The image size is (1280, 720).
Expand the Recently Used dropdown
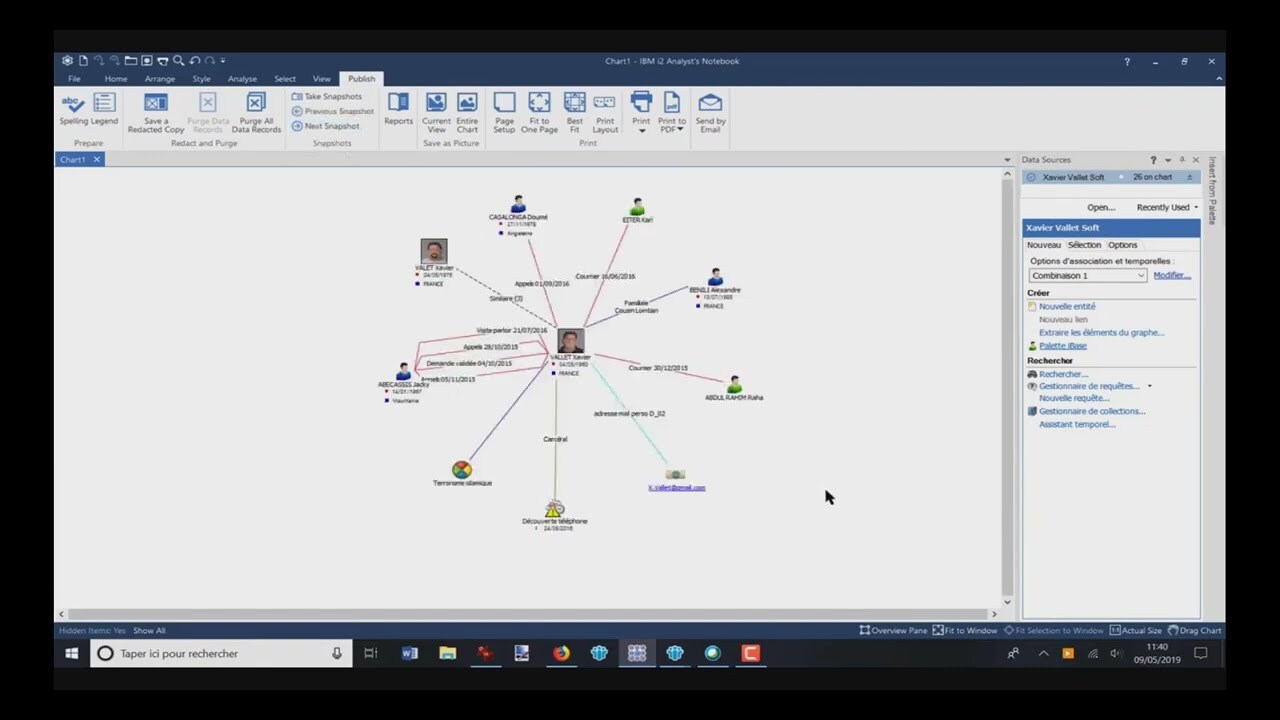click(x=1166, y=208)
